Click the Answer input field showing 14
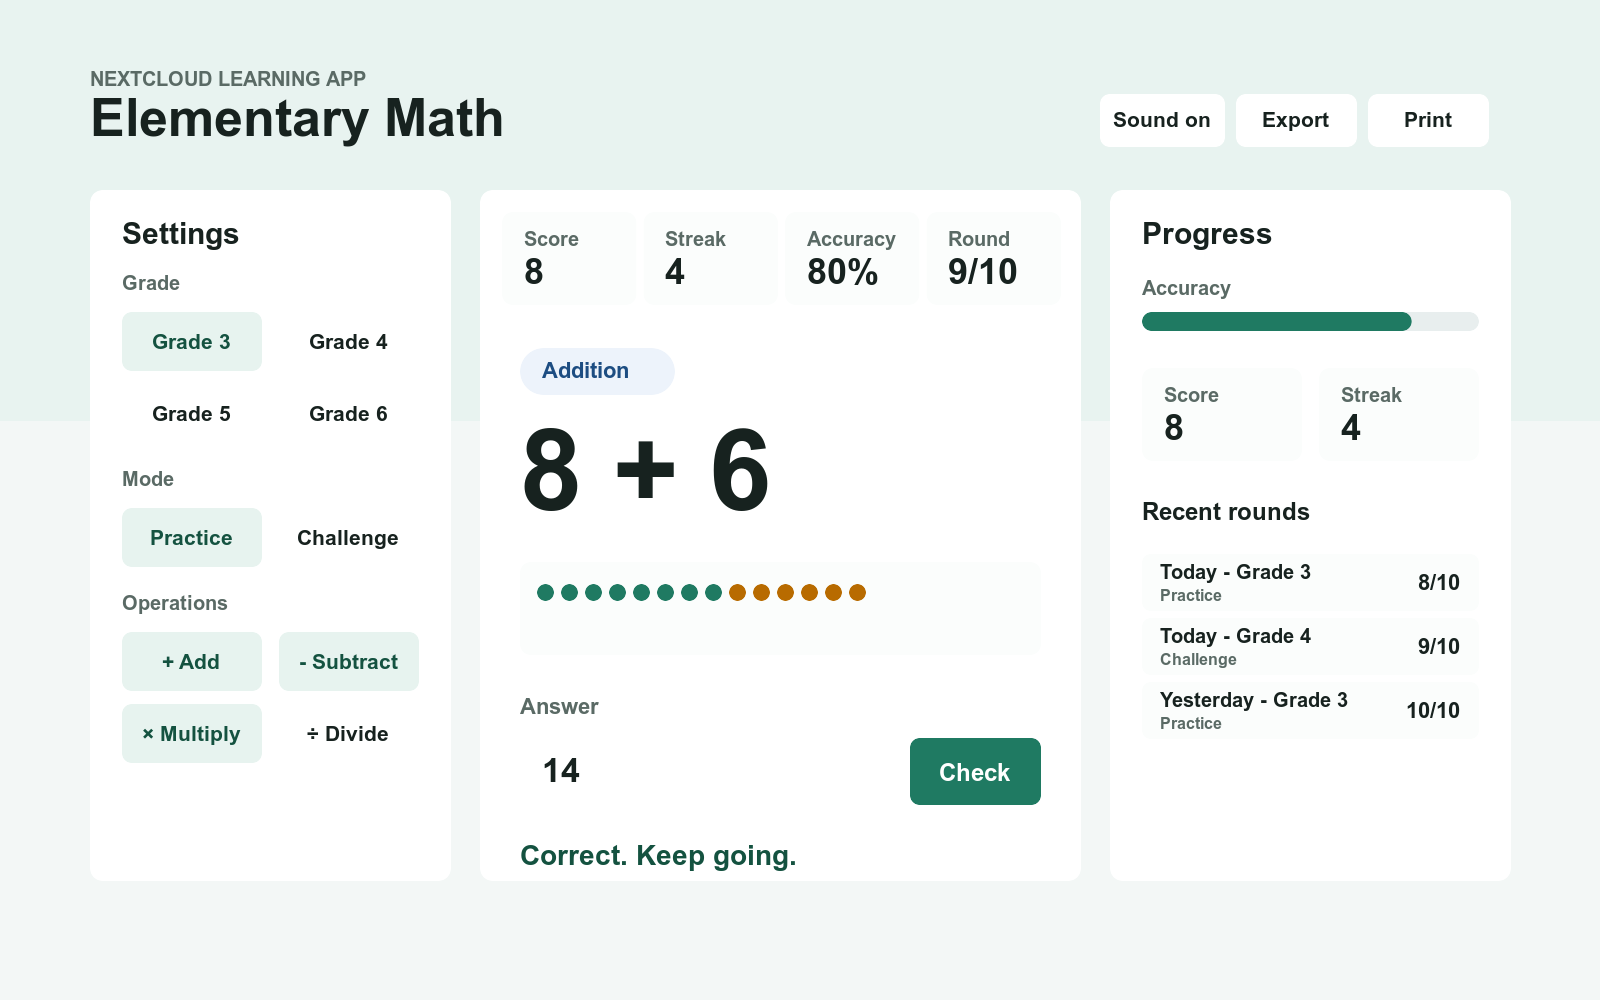1600x1000 pixels. pos(708,771)
